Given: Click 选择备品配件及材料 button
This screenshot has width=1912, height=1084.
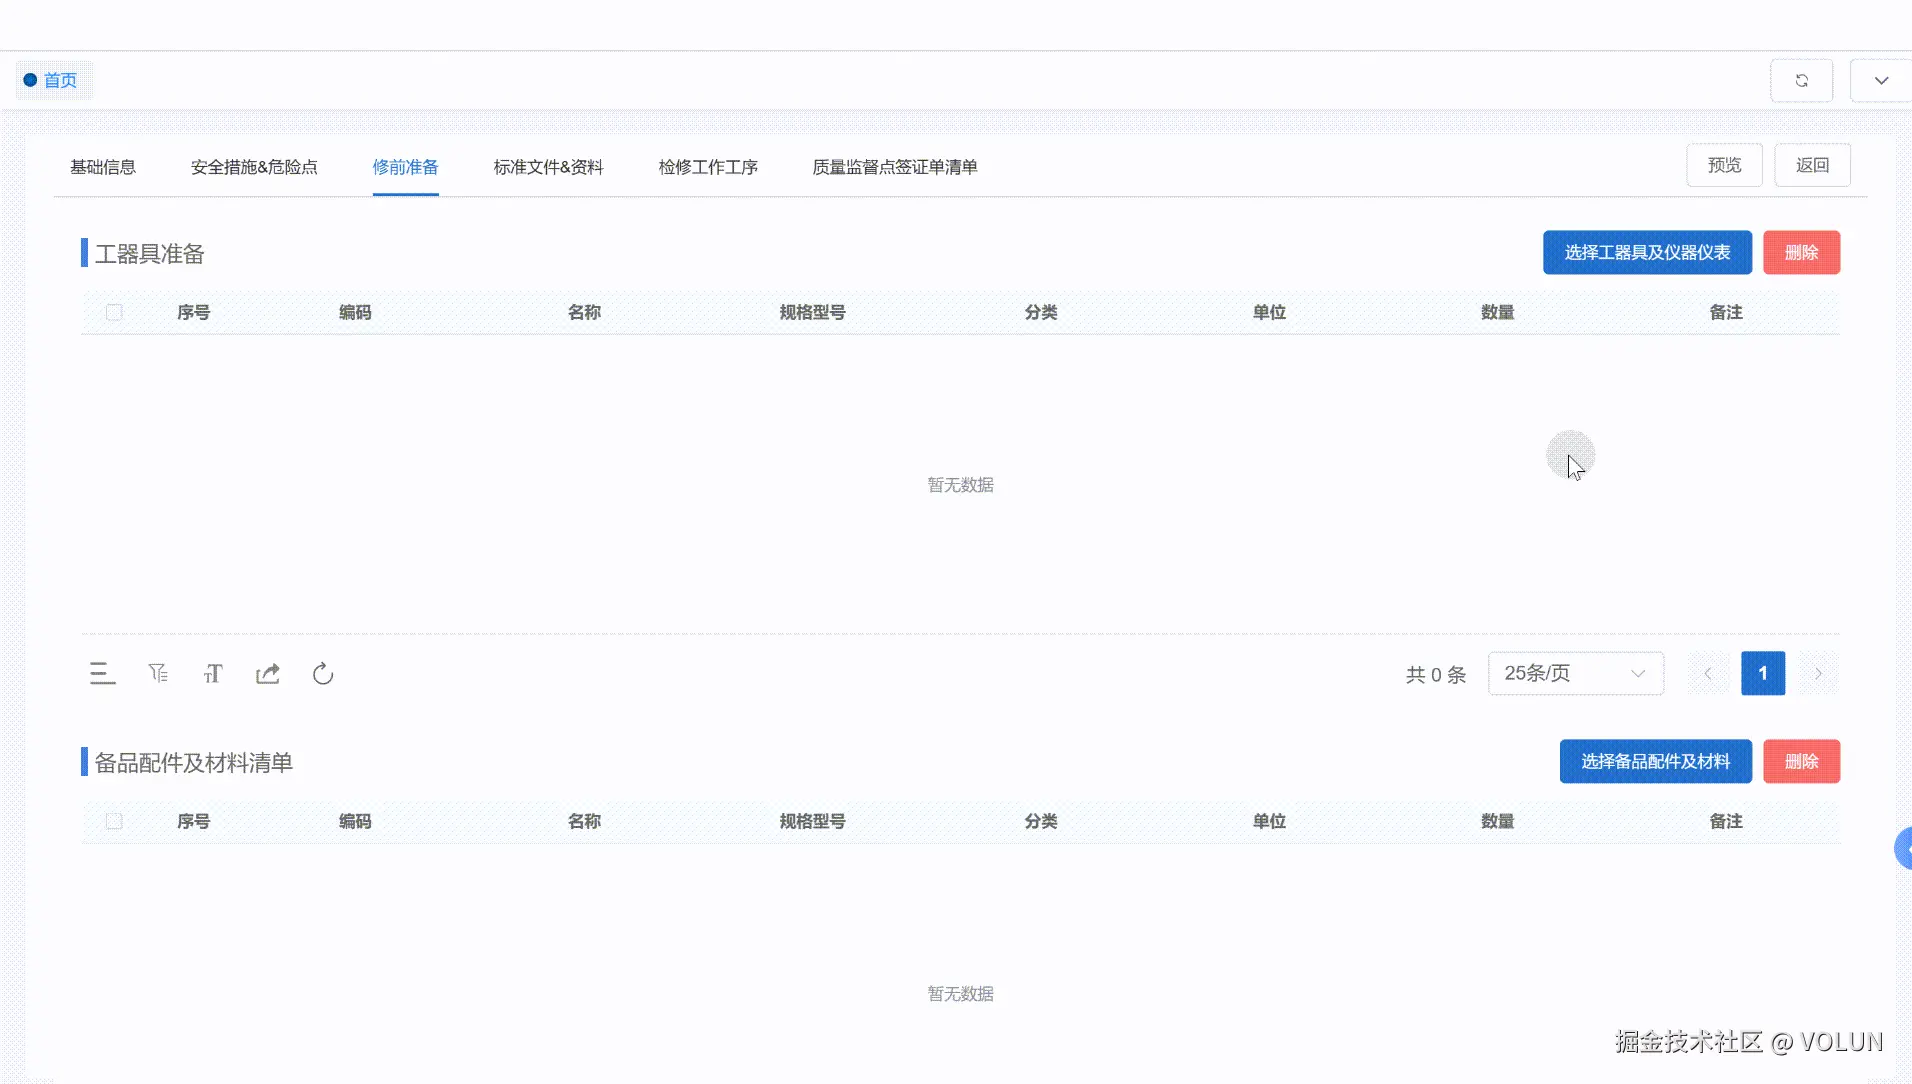Looking at the screenshot, I should (1655, 762).
